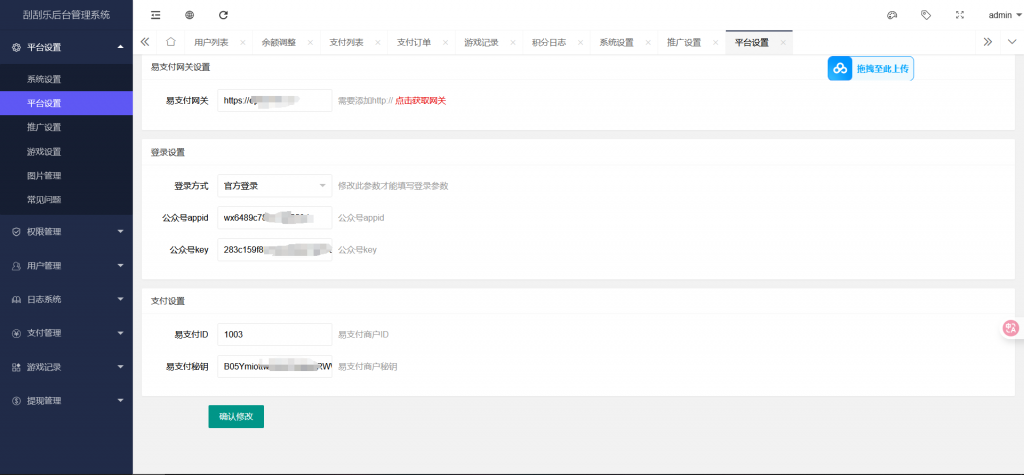Click the 确认修改 button
The image size is (1024, 475).
(236, 416)
